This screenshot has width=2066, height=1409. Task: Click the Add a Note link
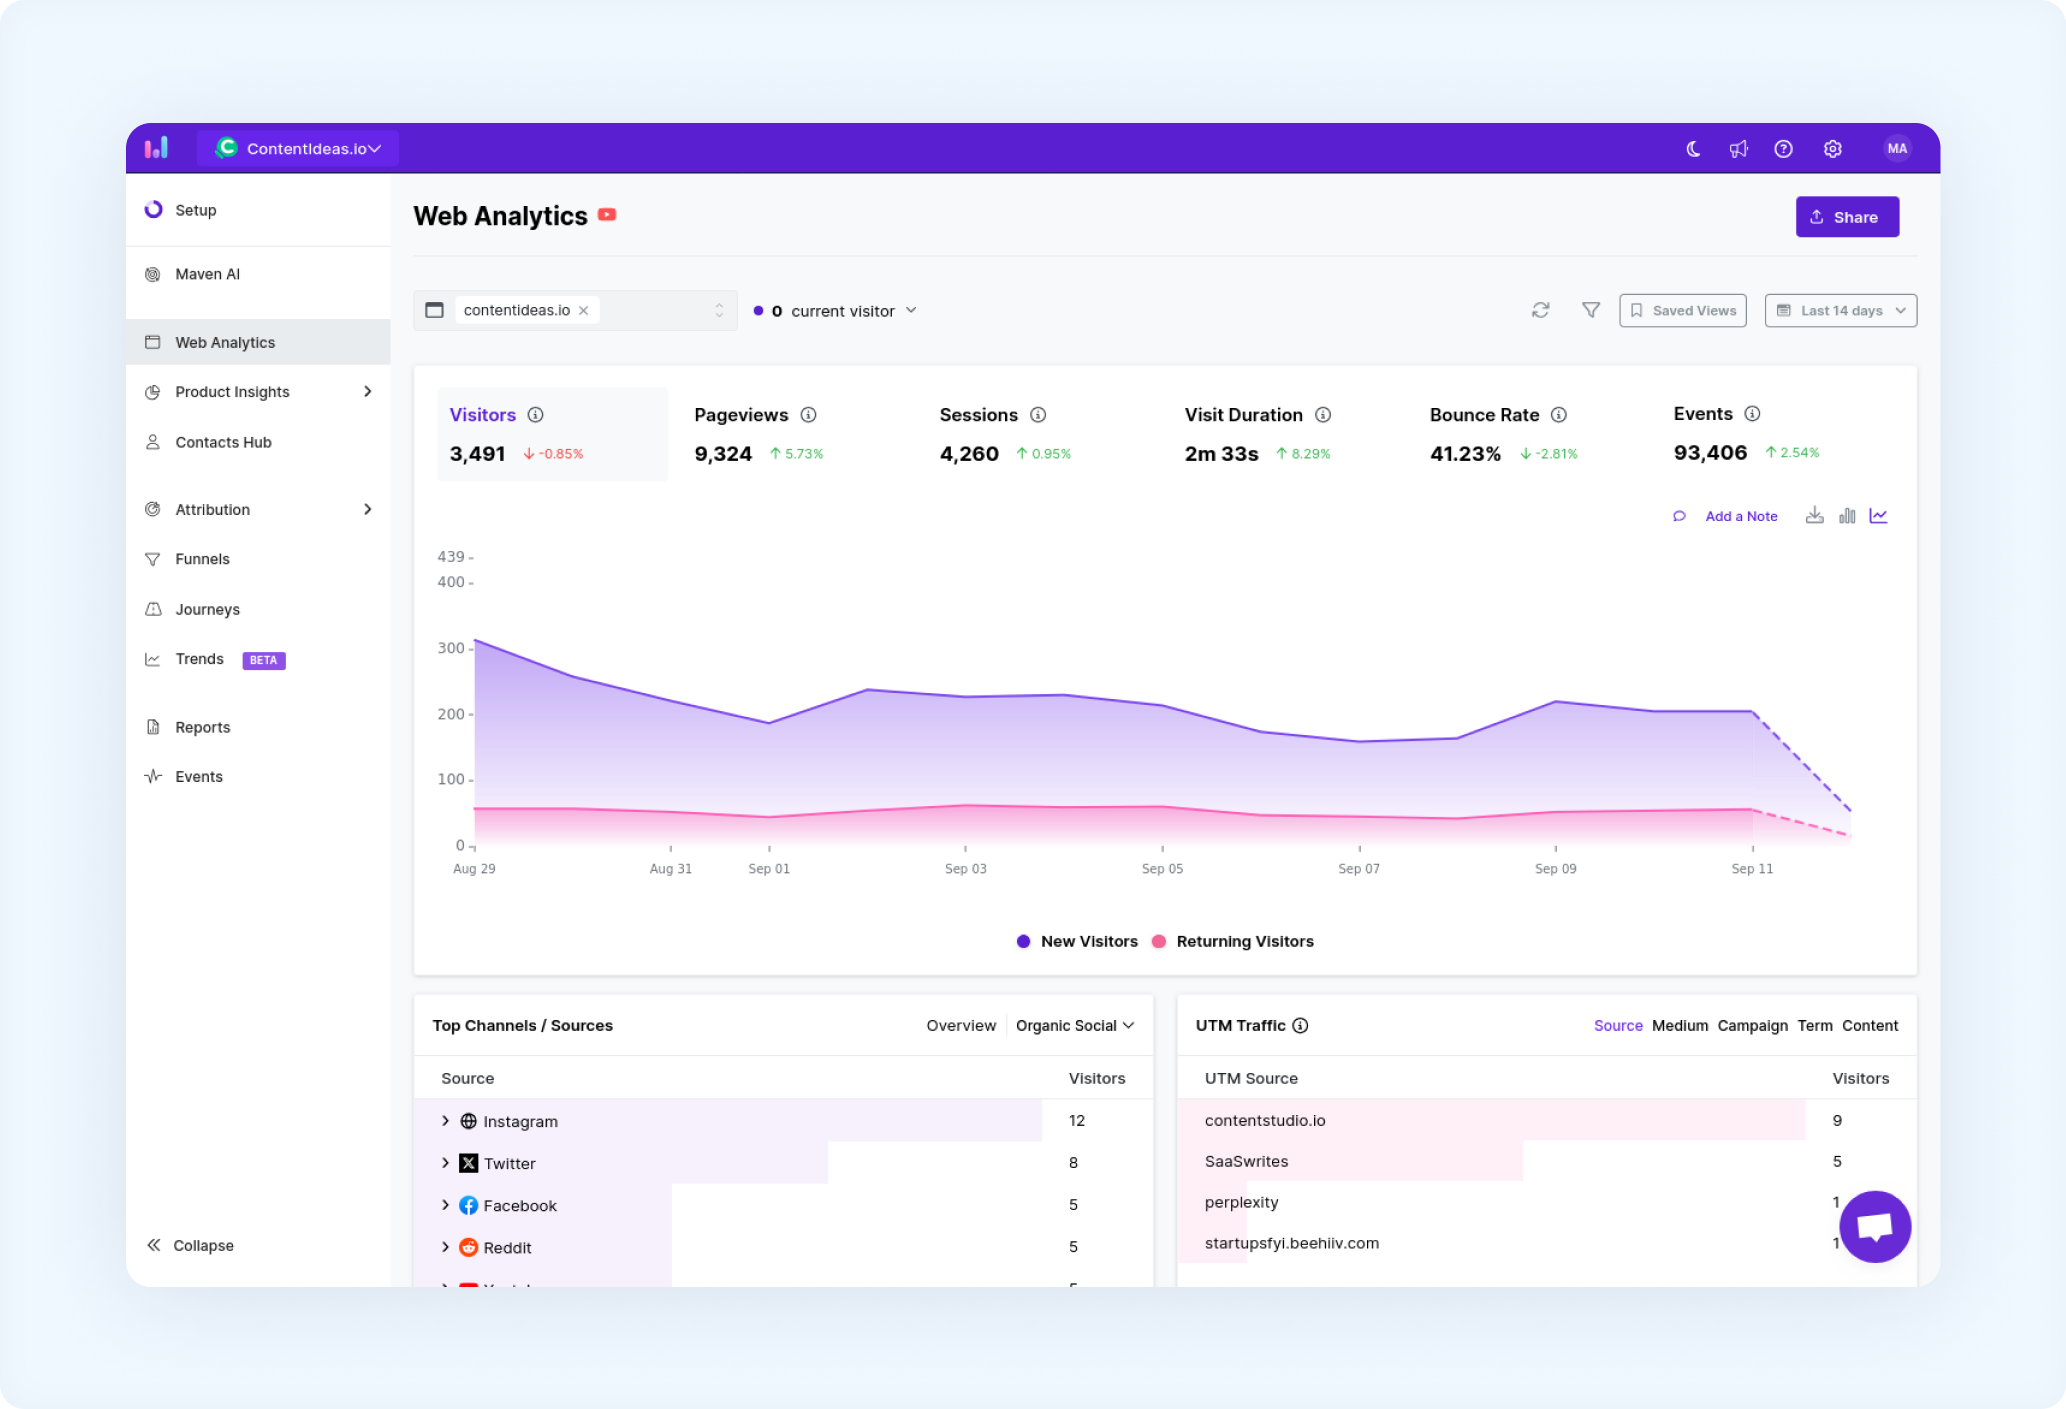[1741, 516]
